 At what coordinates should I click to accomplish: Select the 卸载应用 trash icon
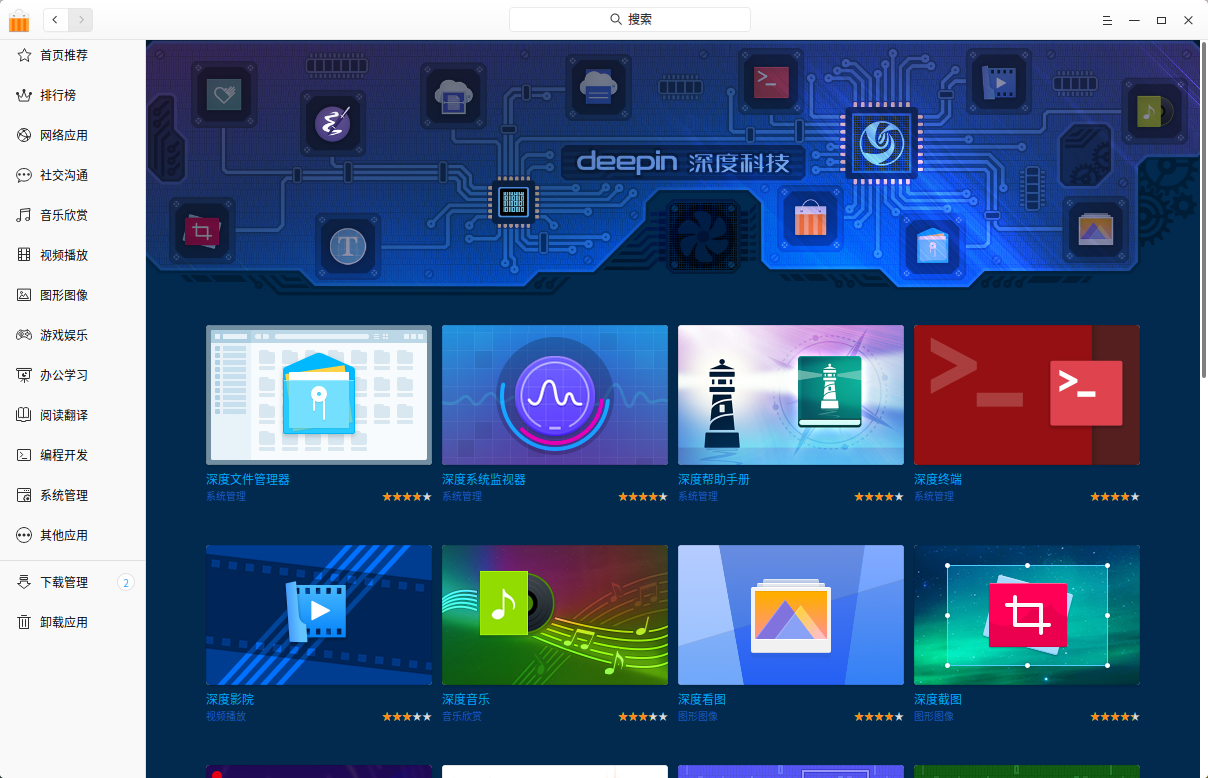click(24, 622)
